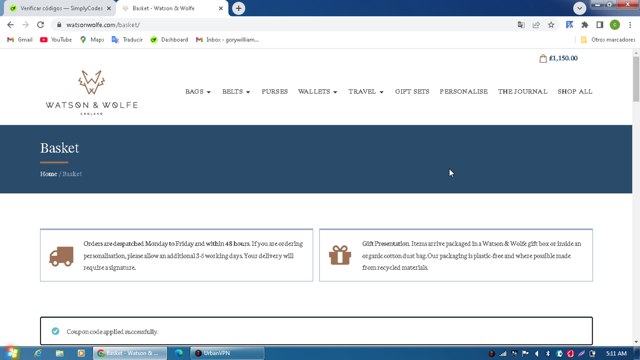The image size is (640, 360).
Task: Click the Watson & Wolfe logo
Action: [x=91, y=92]
